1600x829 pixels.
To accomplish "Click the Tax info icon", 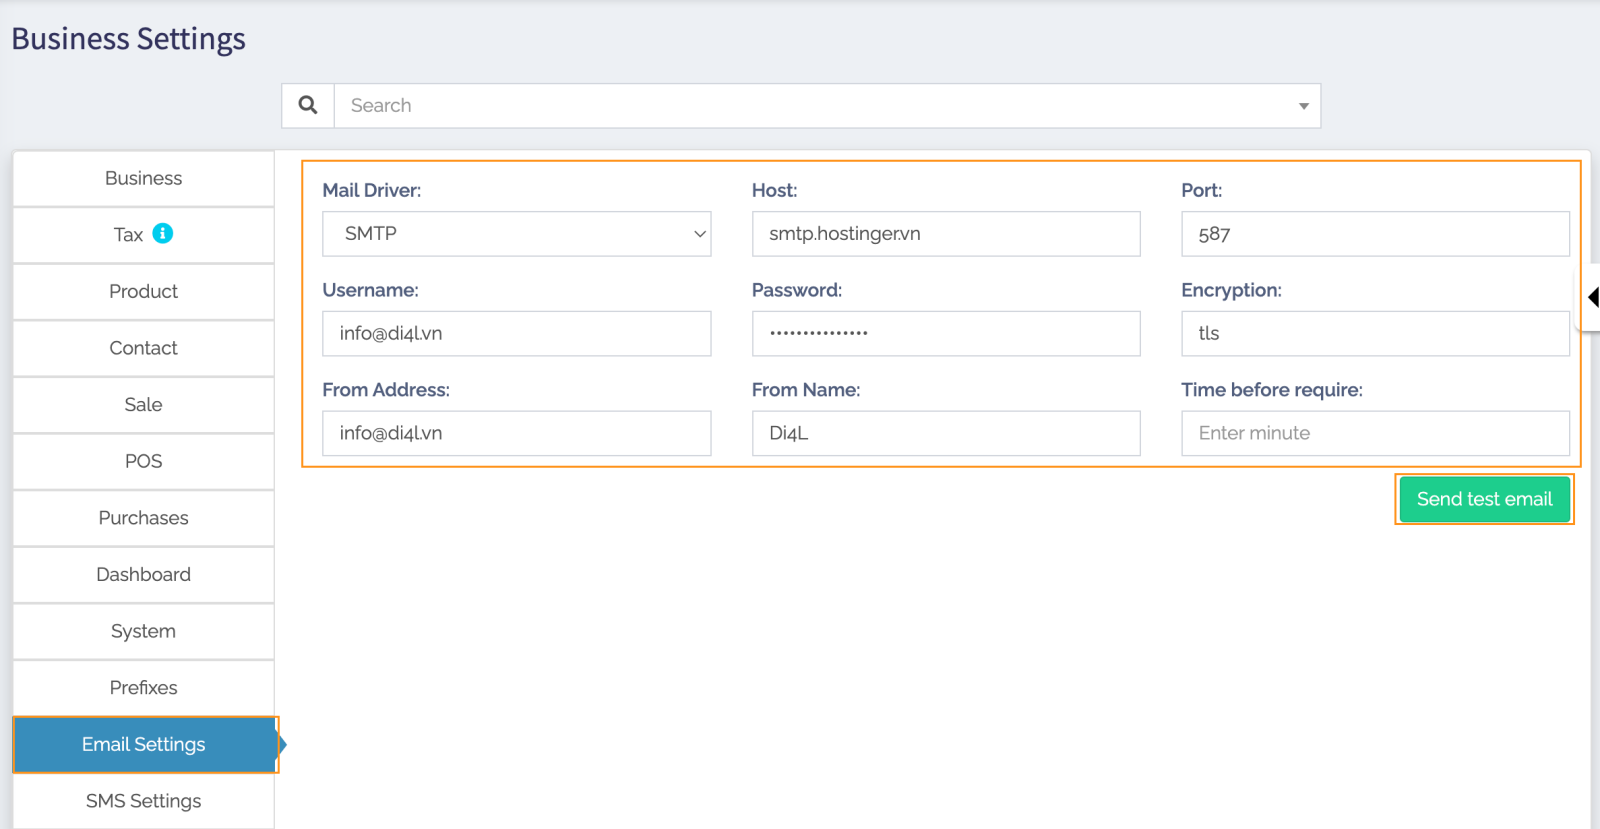I will 163,233.
